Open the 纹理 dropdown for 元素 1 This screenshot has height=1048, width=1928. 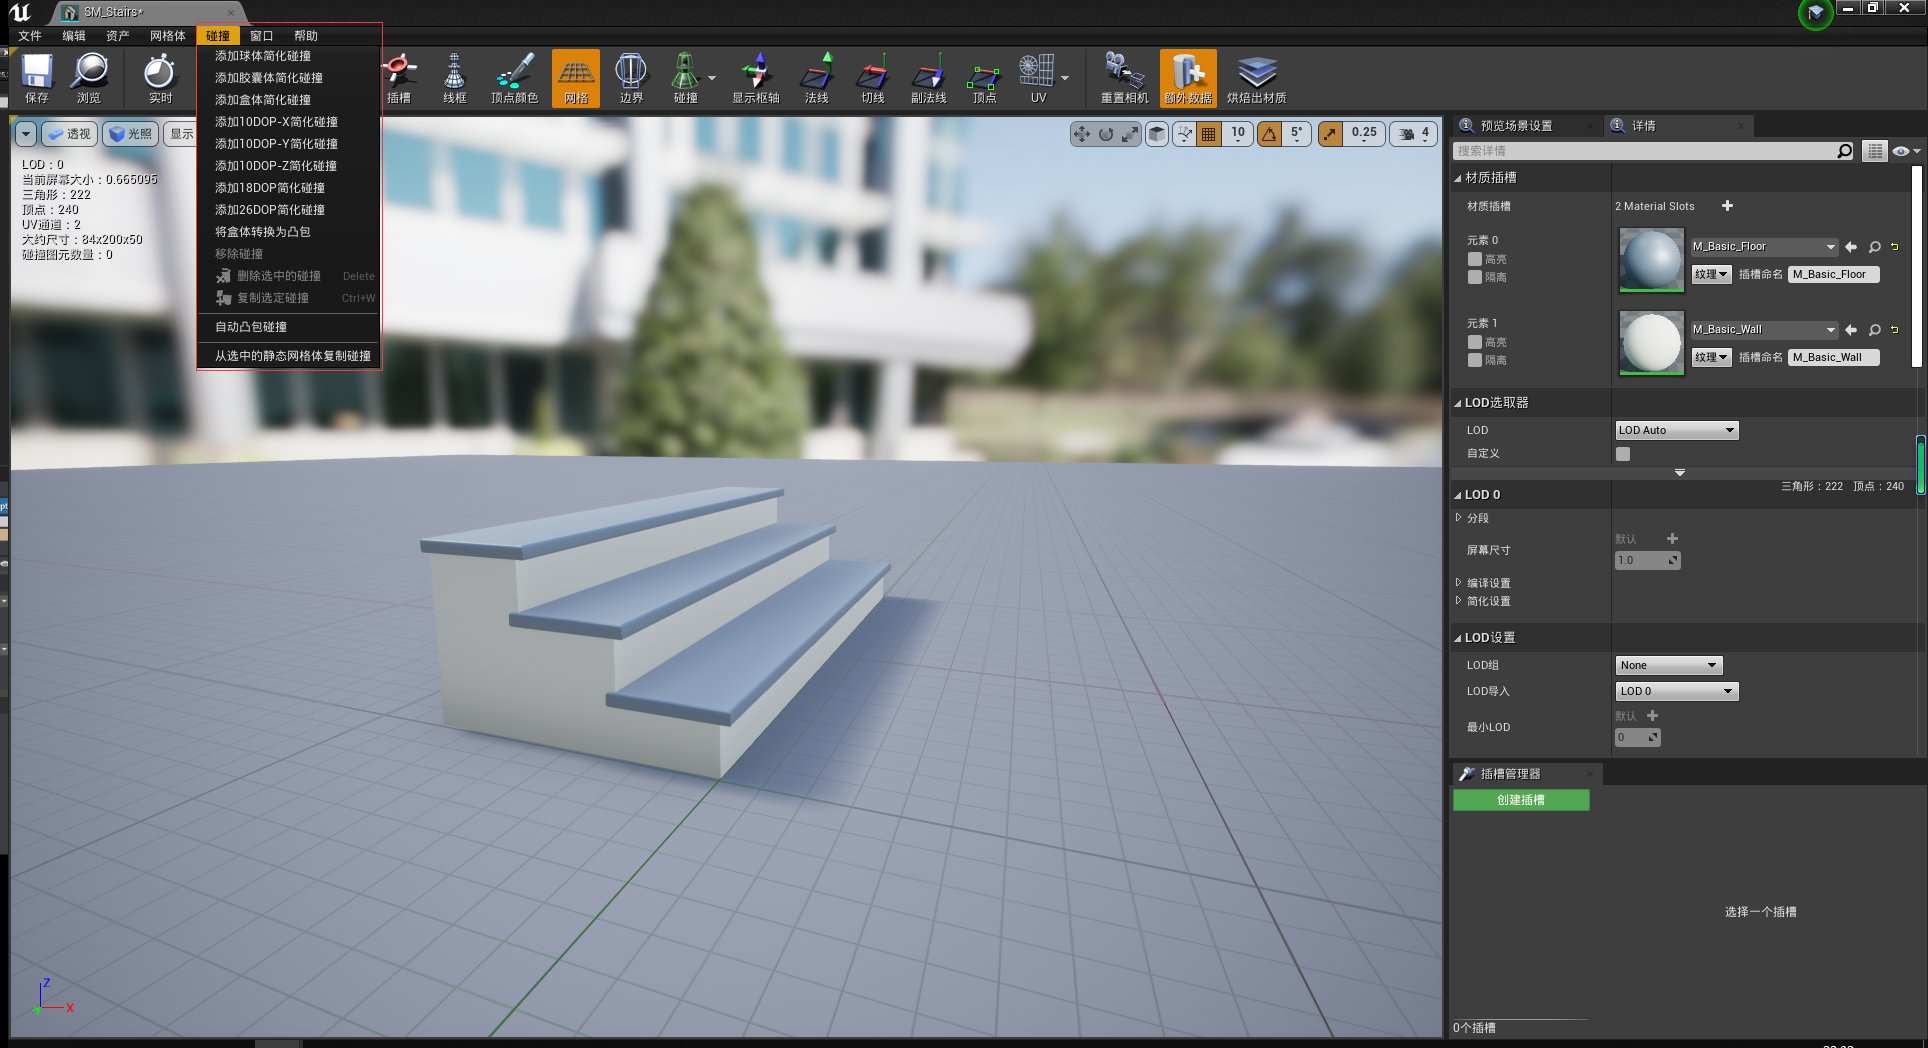pyautogui.click(x=1711, y=357)
